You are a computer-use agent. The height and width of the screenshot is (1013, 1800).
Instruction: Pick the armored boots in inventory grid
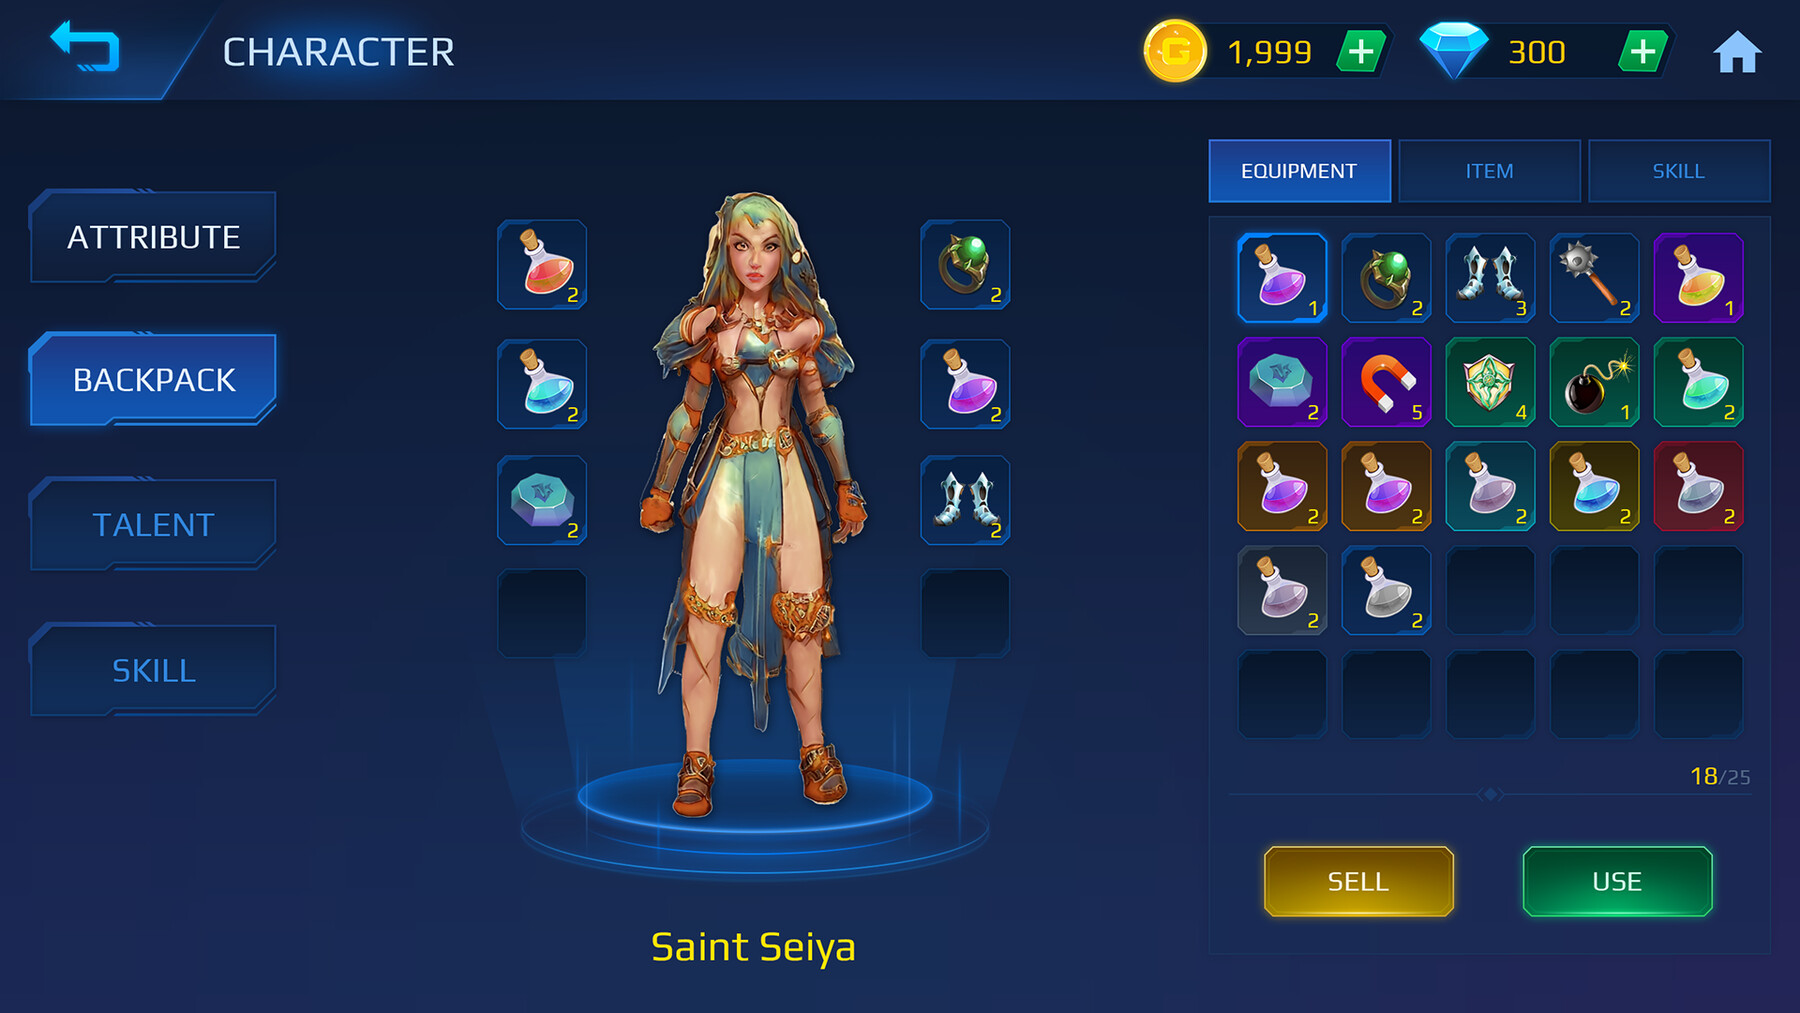click(1490, 278)
